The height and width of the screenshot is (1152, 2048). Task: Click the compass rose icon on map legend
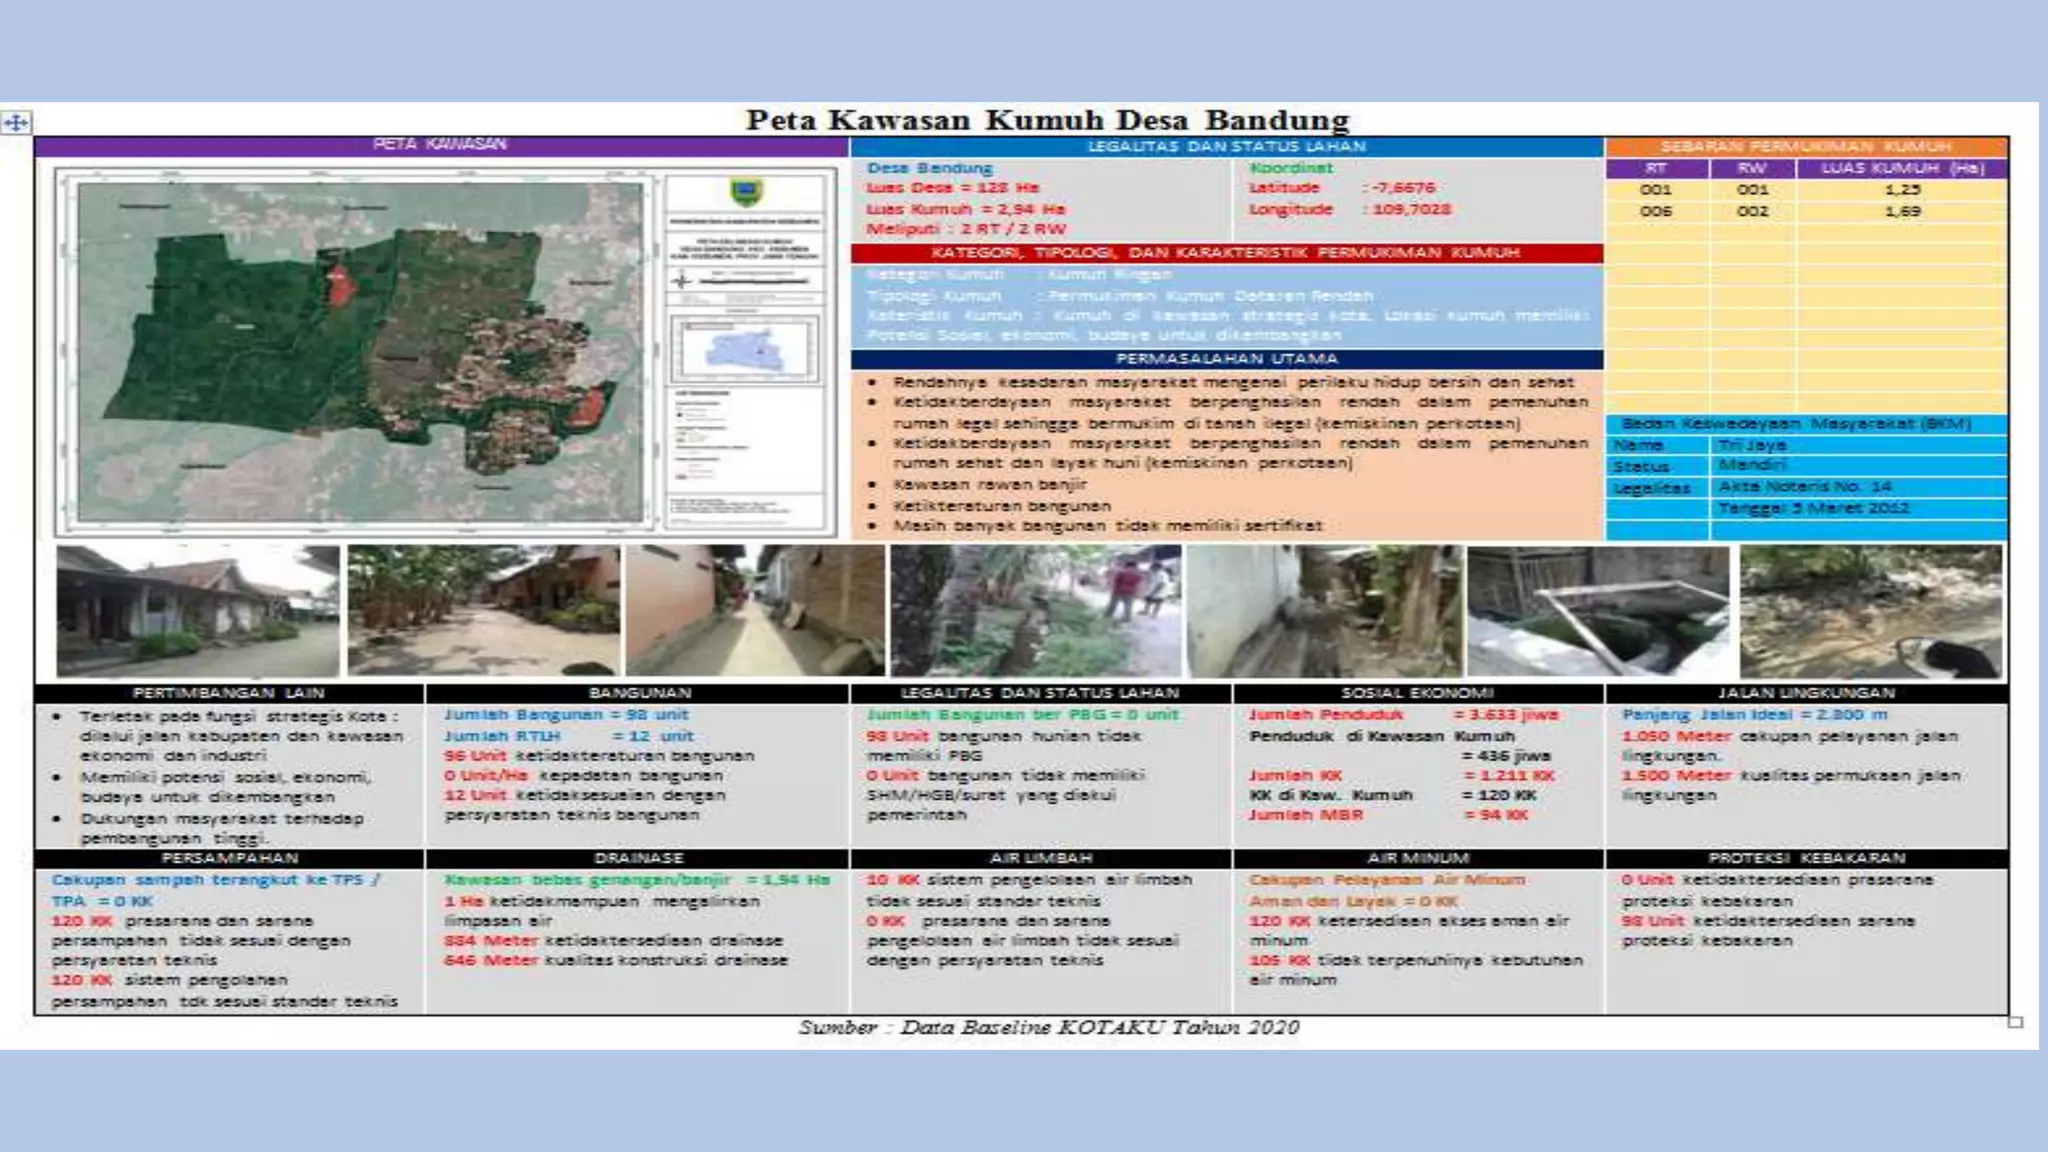point(683,281)
